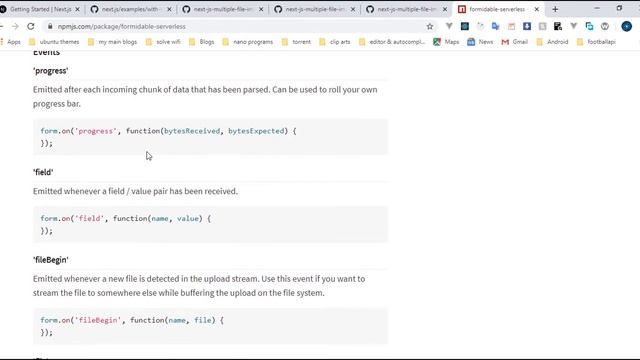Image resolution: width=640 pixels, height=360 pixels.
Task: Go forward in browser history
Action: click(x=16, y=27)
